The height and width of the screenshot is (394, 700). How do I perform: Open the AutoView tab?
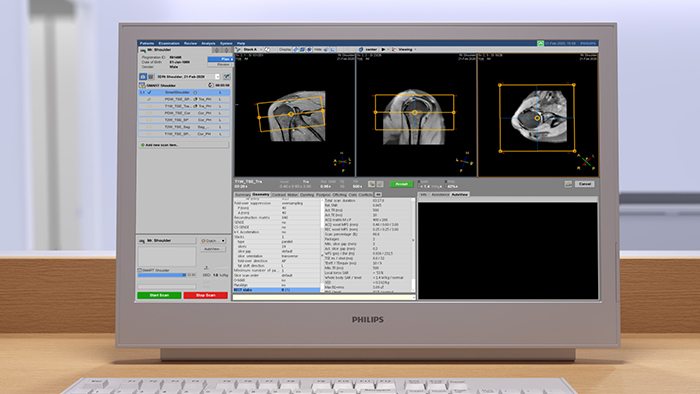click(x=459, y=195)
